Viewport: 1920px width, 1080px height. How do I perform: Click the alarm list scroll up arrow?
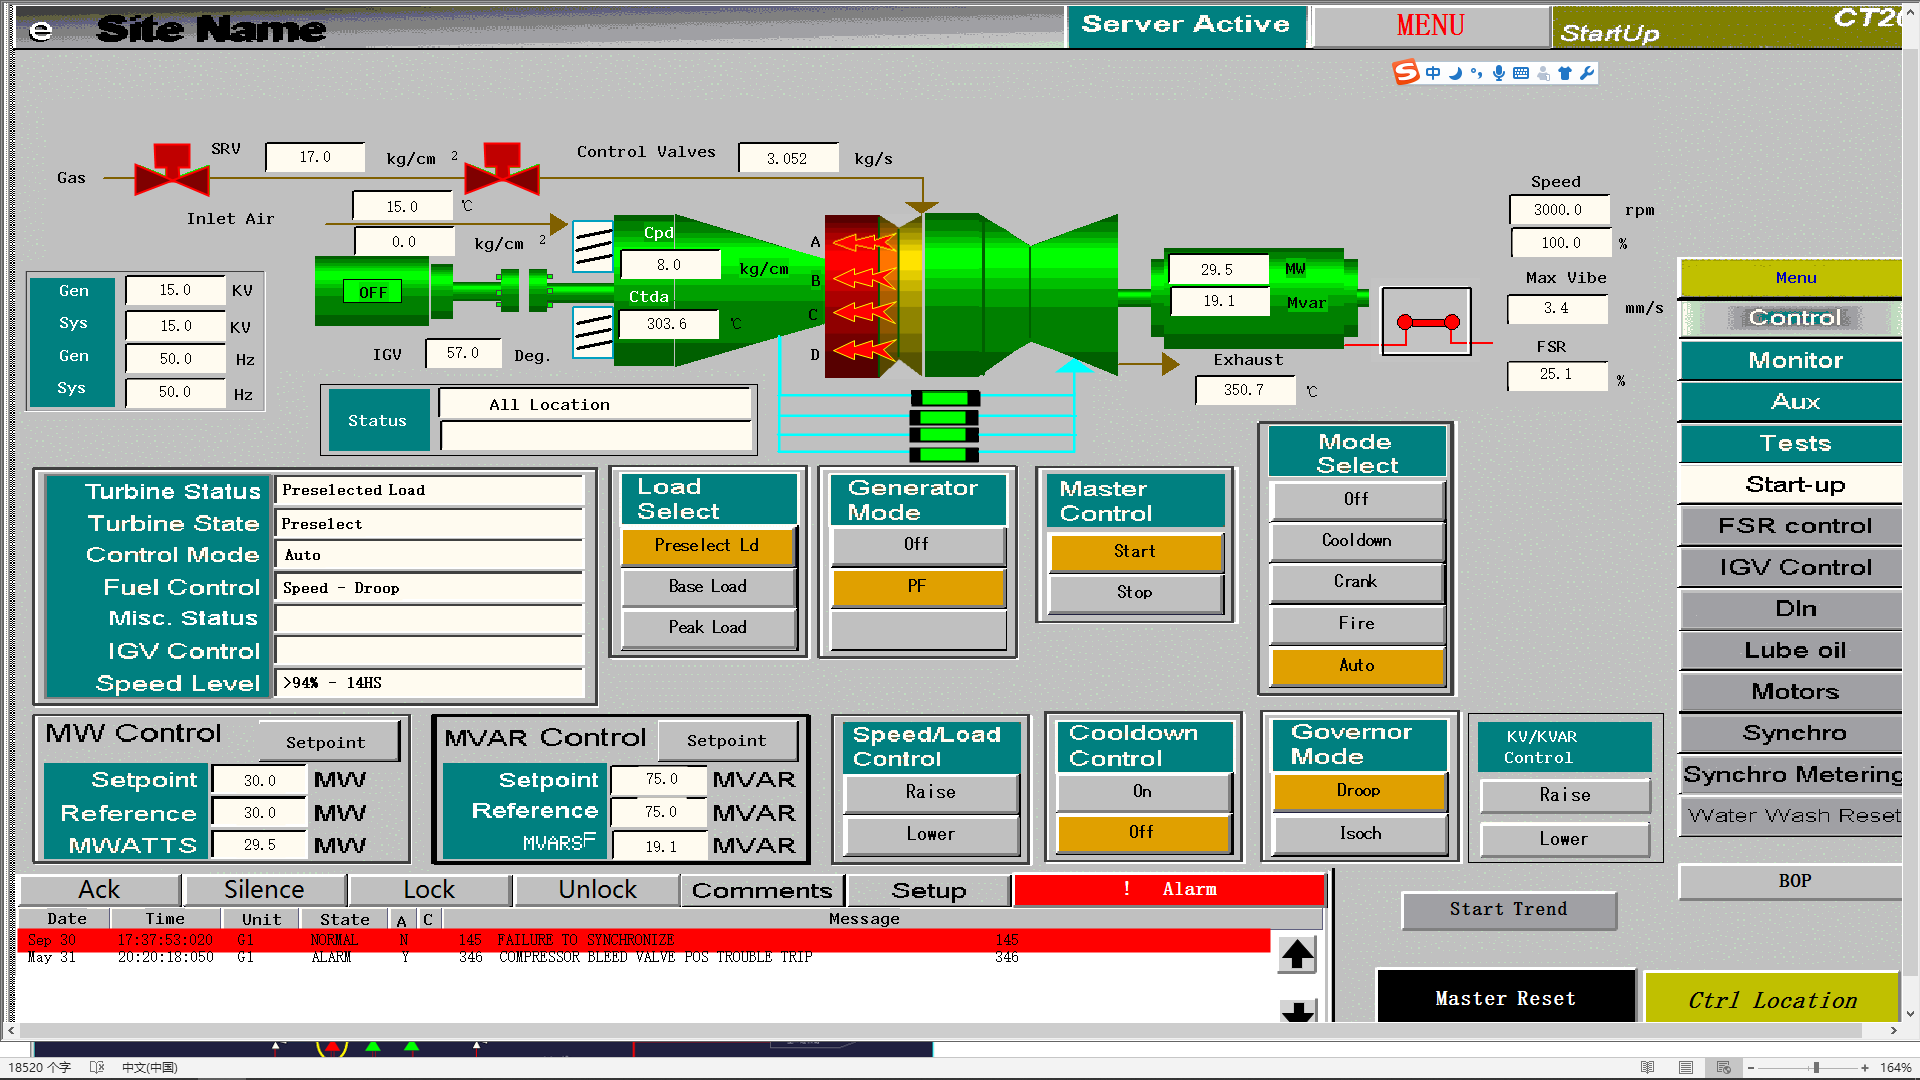point(1297,954)
